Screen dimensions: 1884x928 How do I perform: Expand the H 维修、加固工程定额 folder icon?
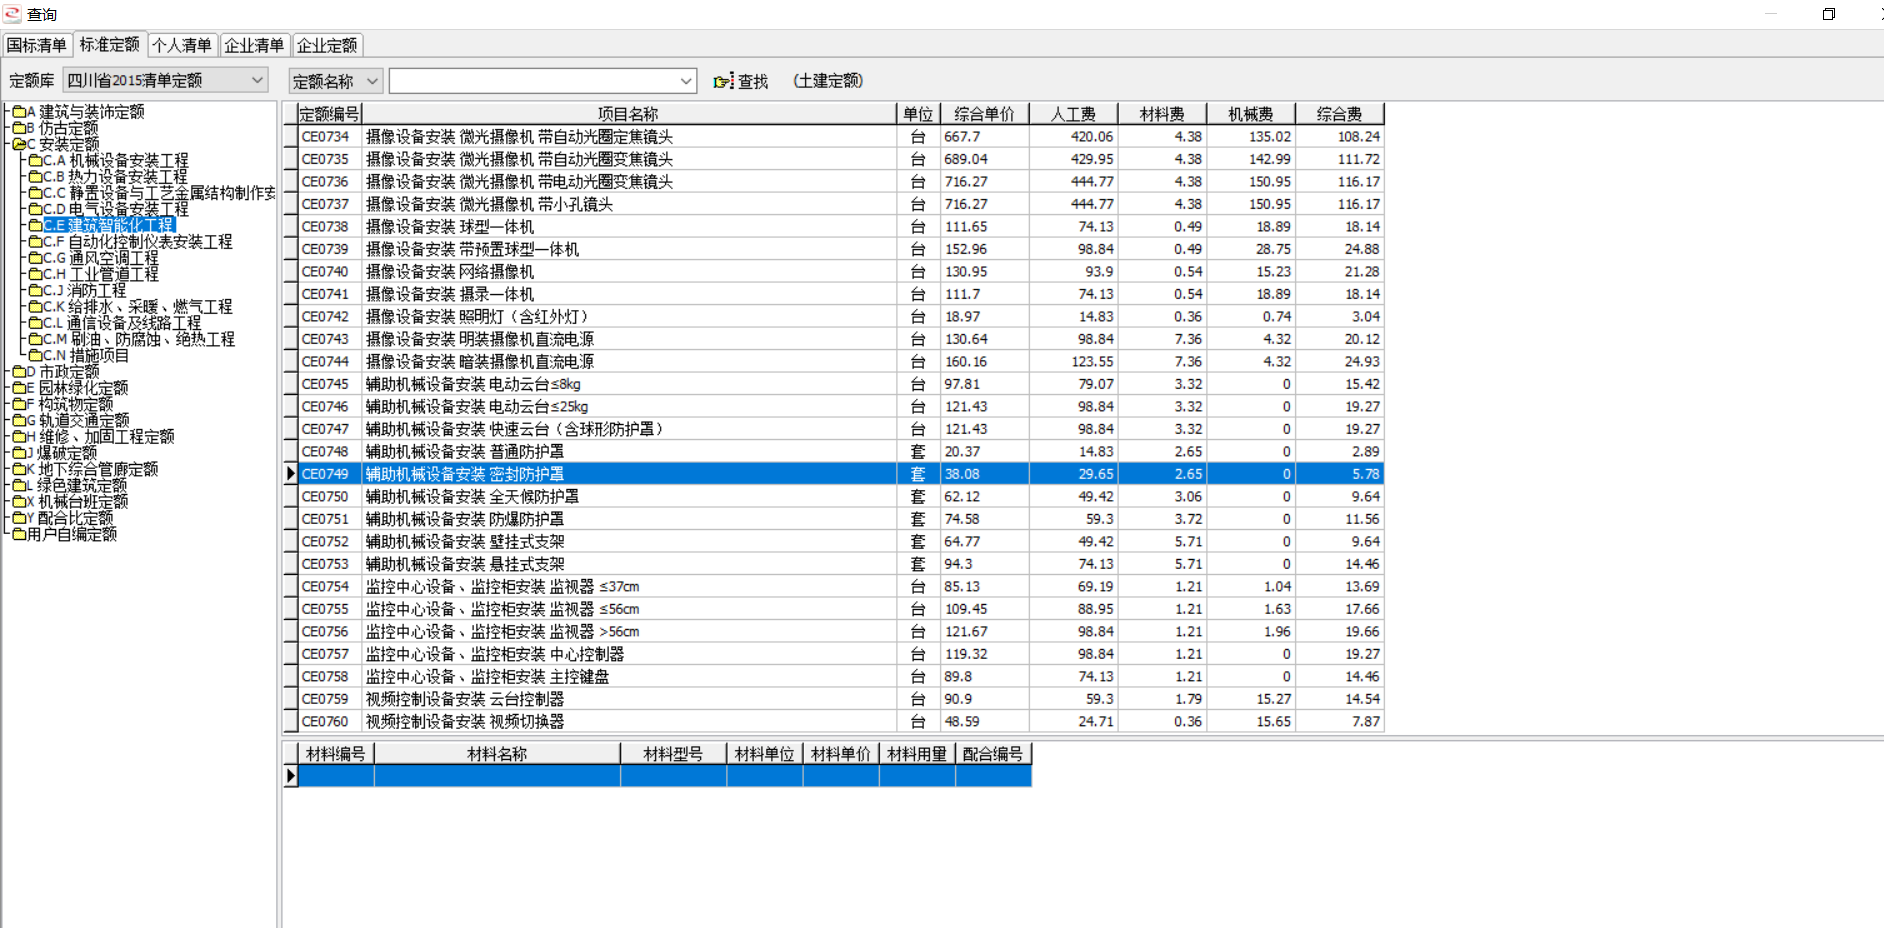click(19, 437)
